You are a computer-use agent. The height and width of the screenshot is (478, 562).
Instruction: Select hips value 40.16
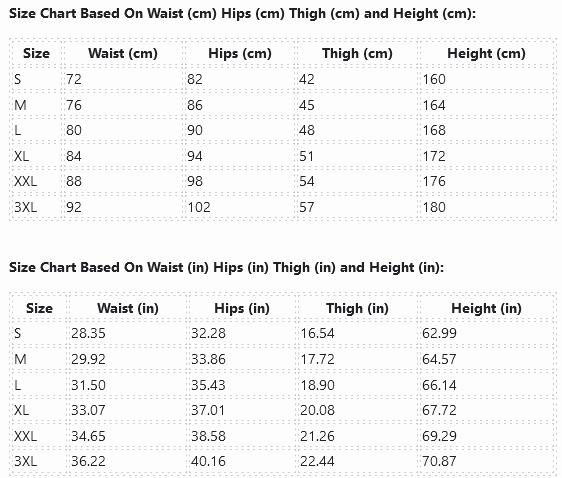pyautogui.click(x=208, y=461)
